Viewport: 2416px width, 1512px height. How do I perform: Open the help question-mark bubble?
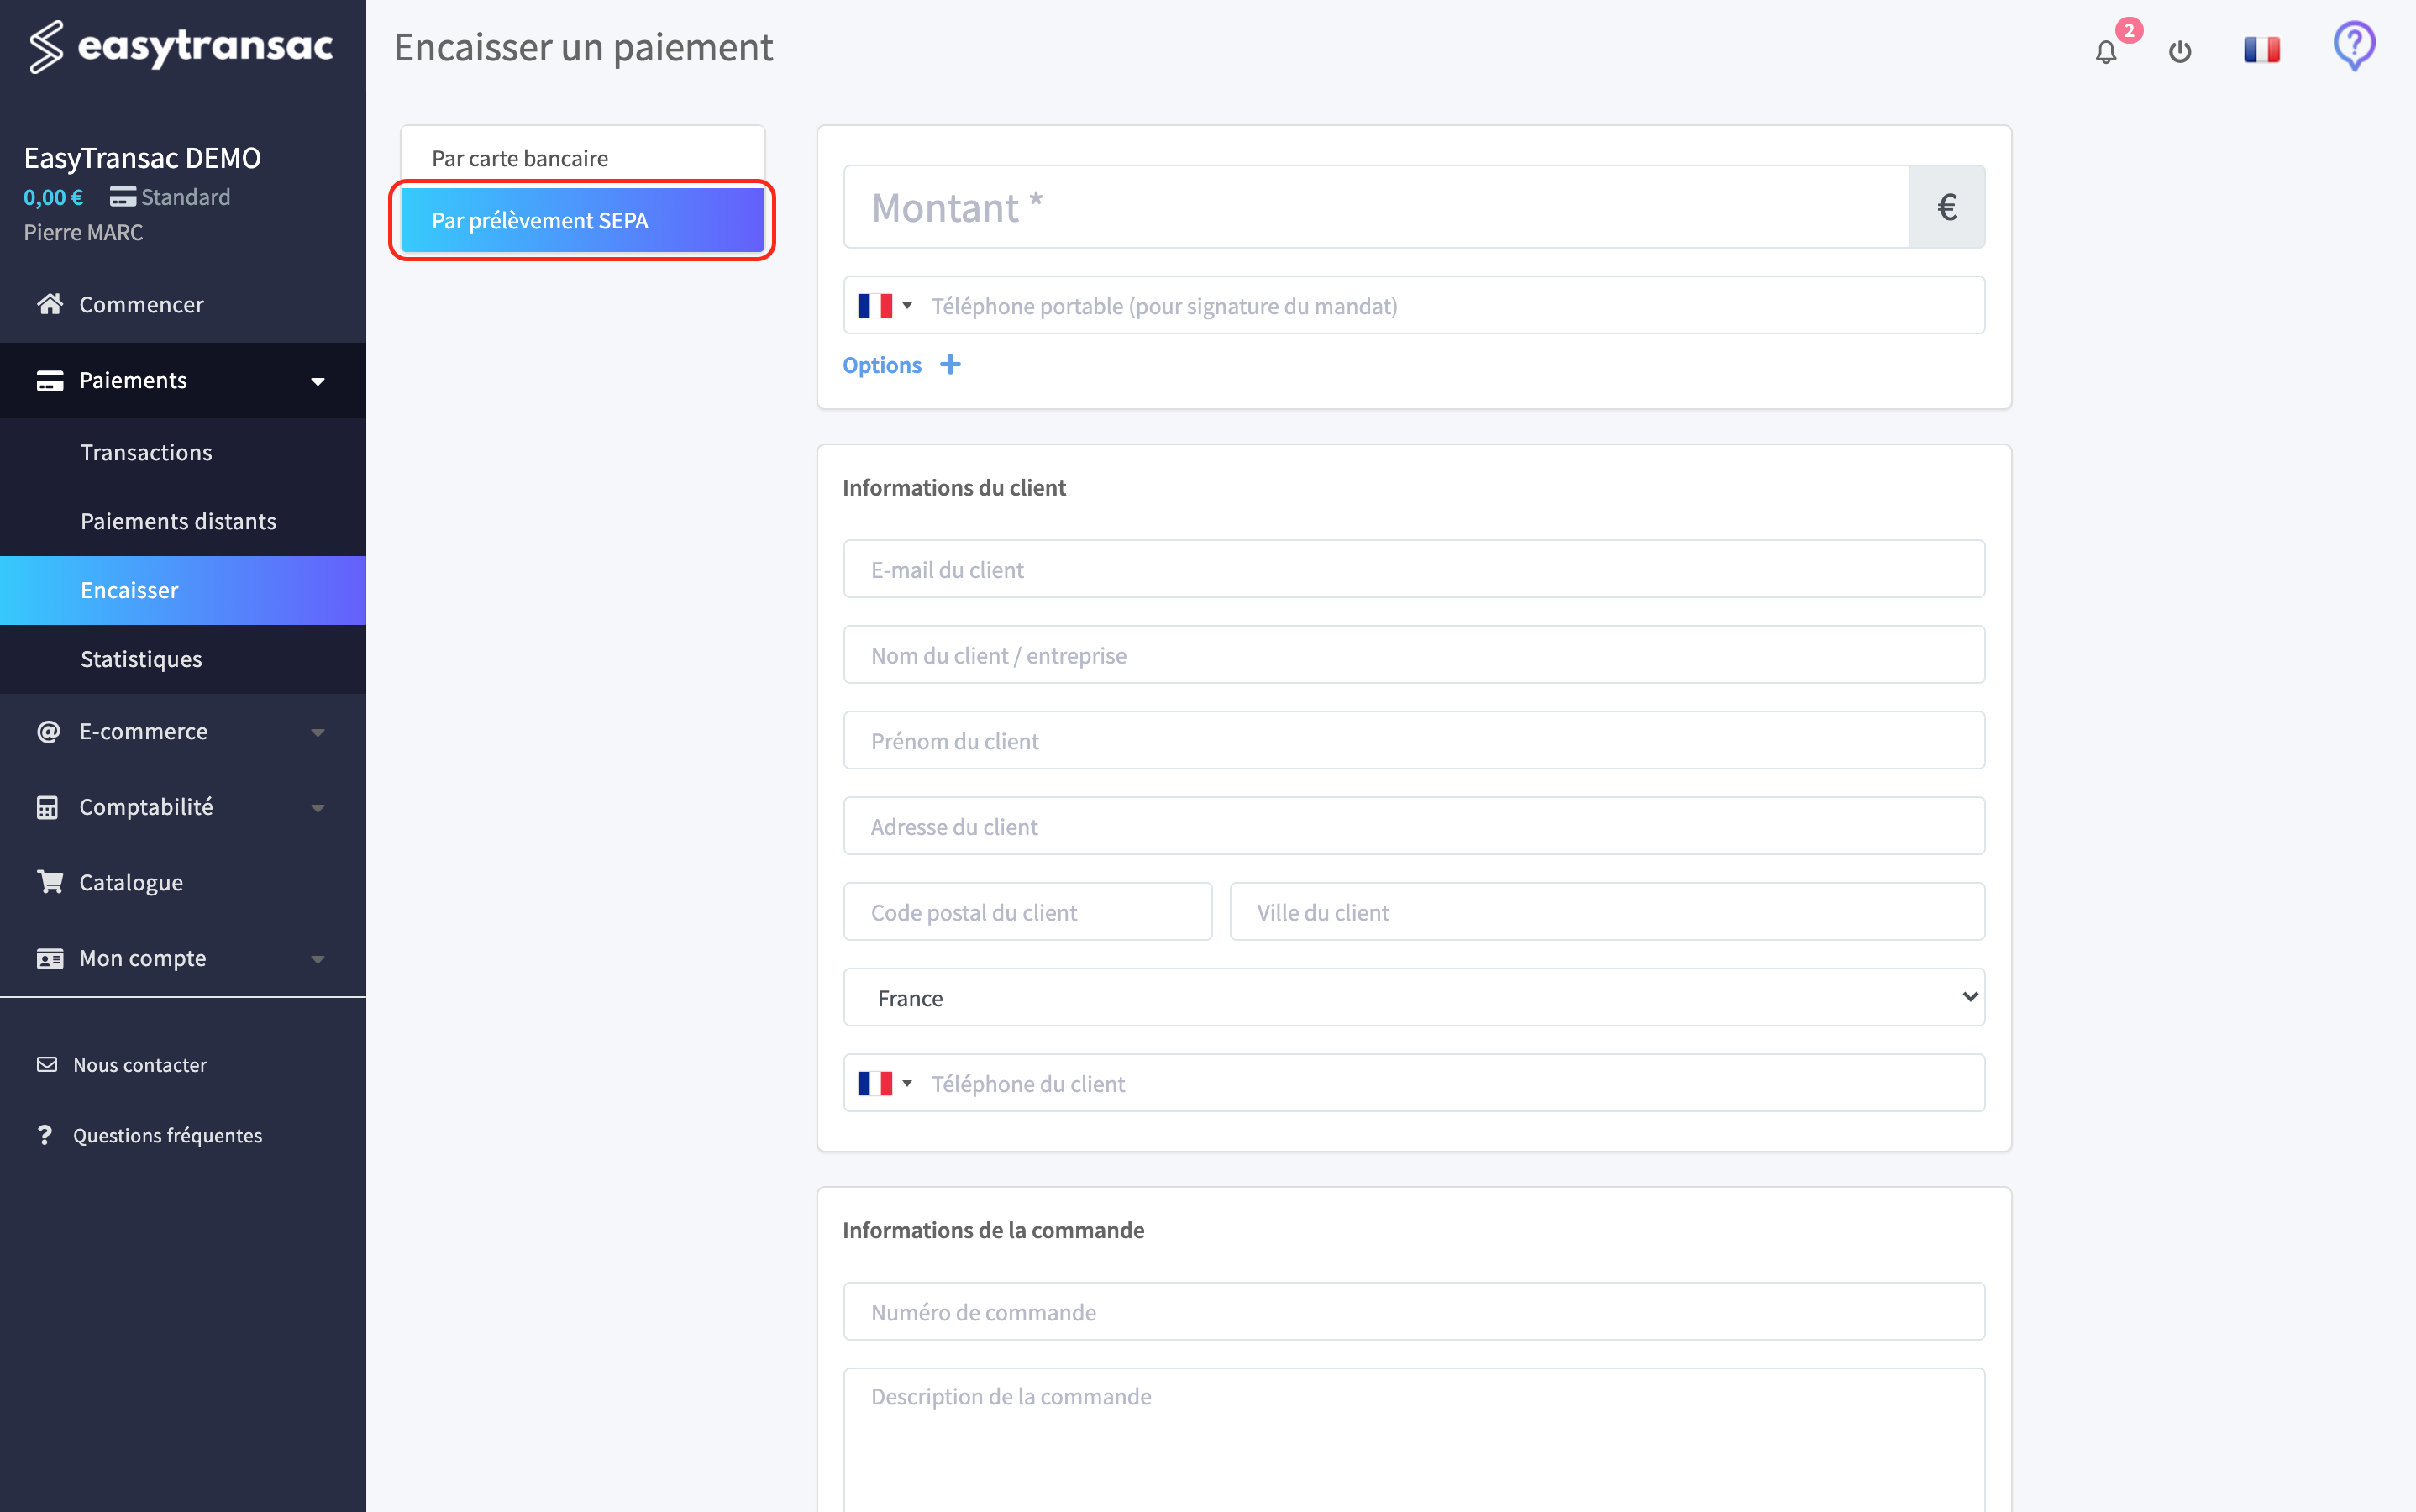(2354, 46)
